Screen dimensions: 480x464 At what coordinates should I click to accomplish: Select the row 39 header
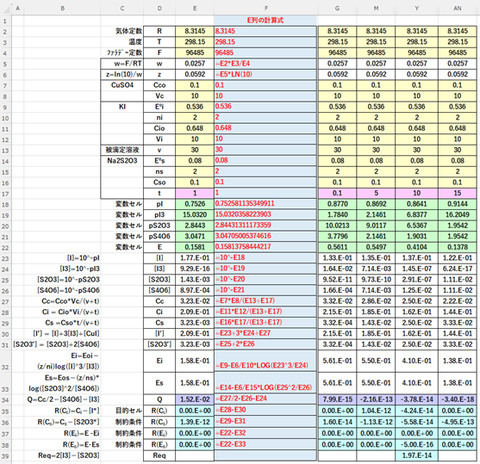pyautogui.click(x=5, y=456)
